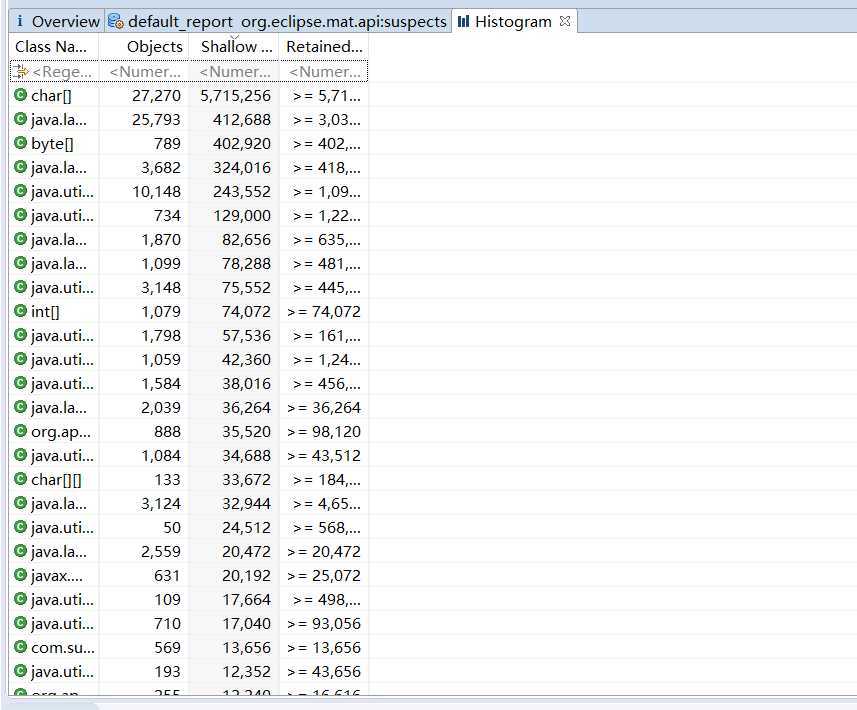Click the >= 20,472 retained heap cell
857x710 pixels.
(x=324, y=552)
